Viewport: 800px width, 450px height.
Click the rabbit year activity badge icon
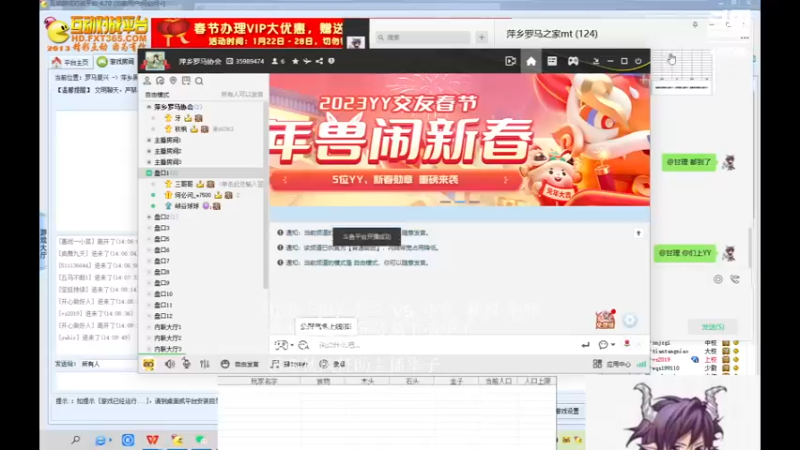[x=605, y=319]
